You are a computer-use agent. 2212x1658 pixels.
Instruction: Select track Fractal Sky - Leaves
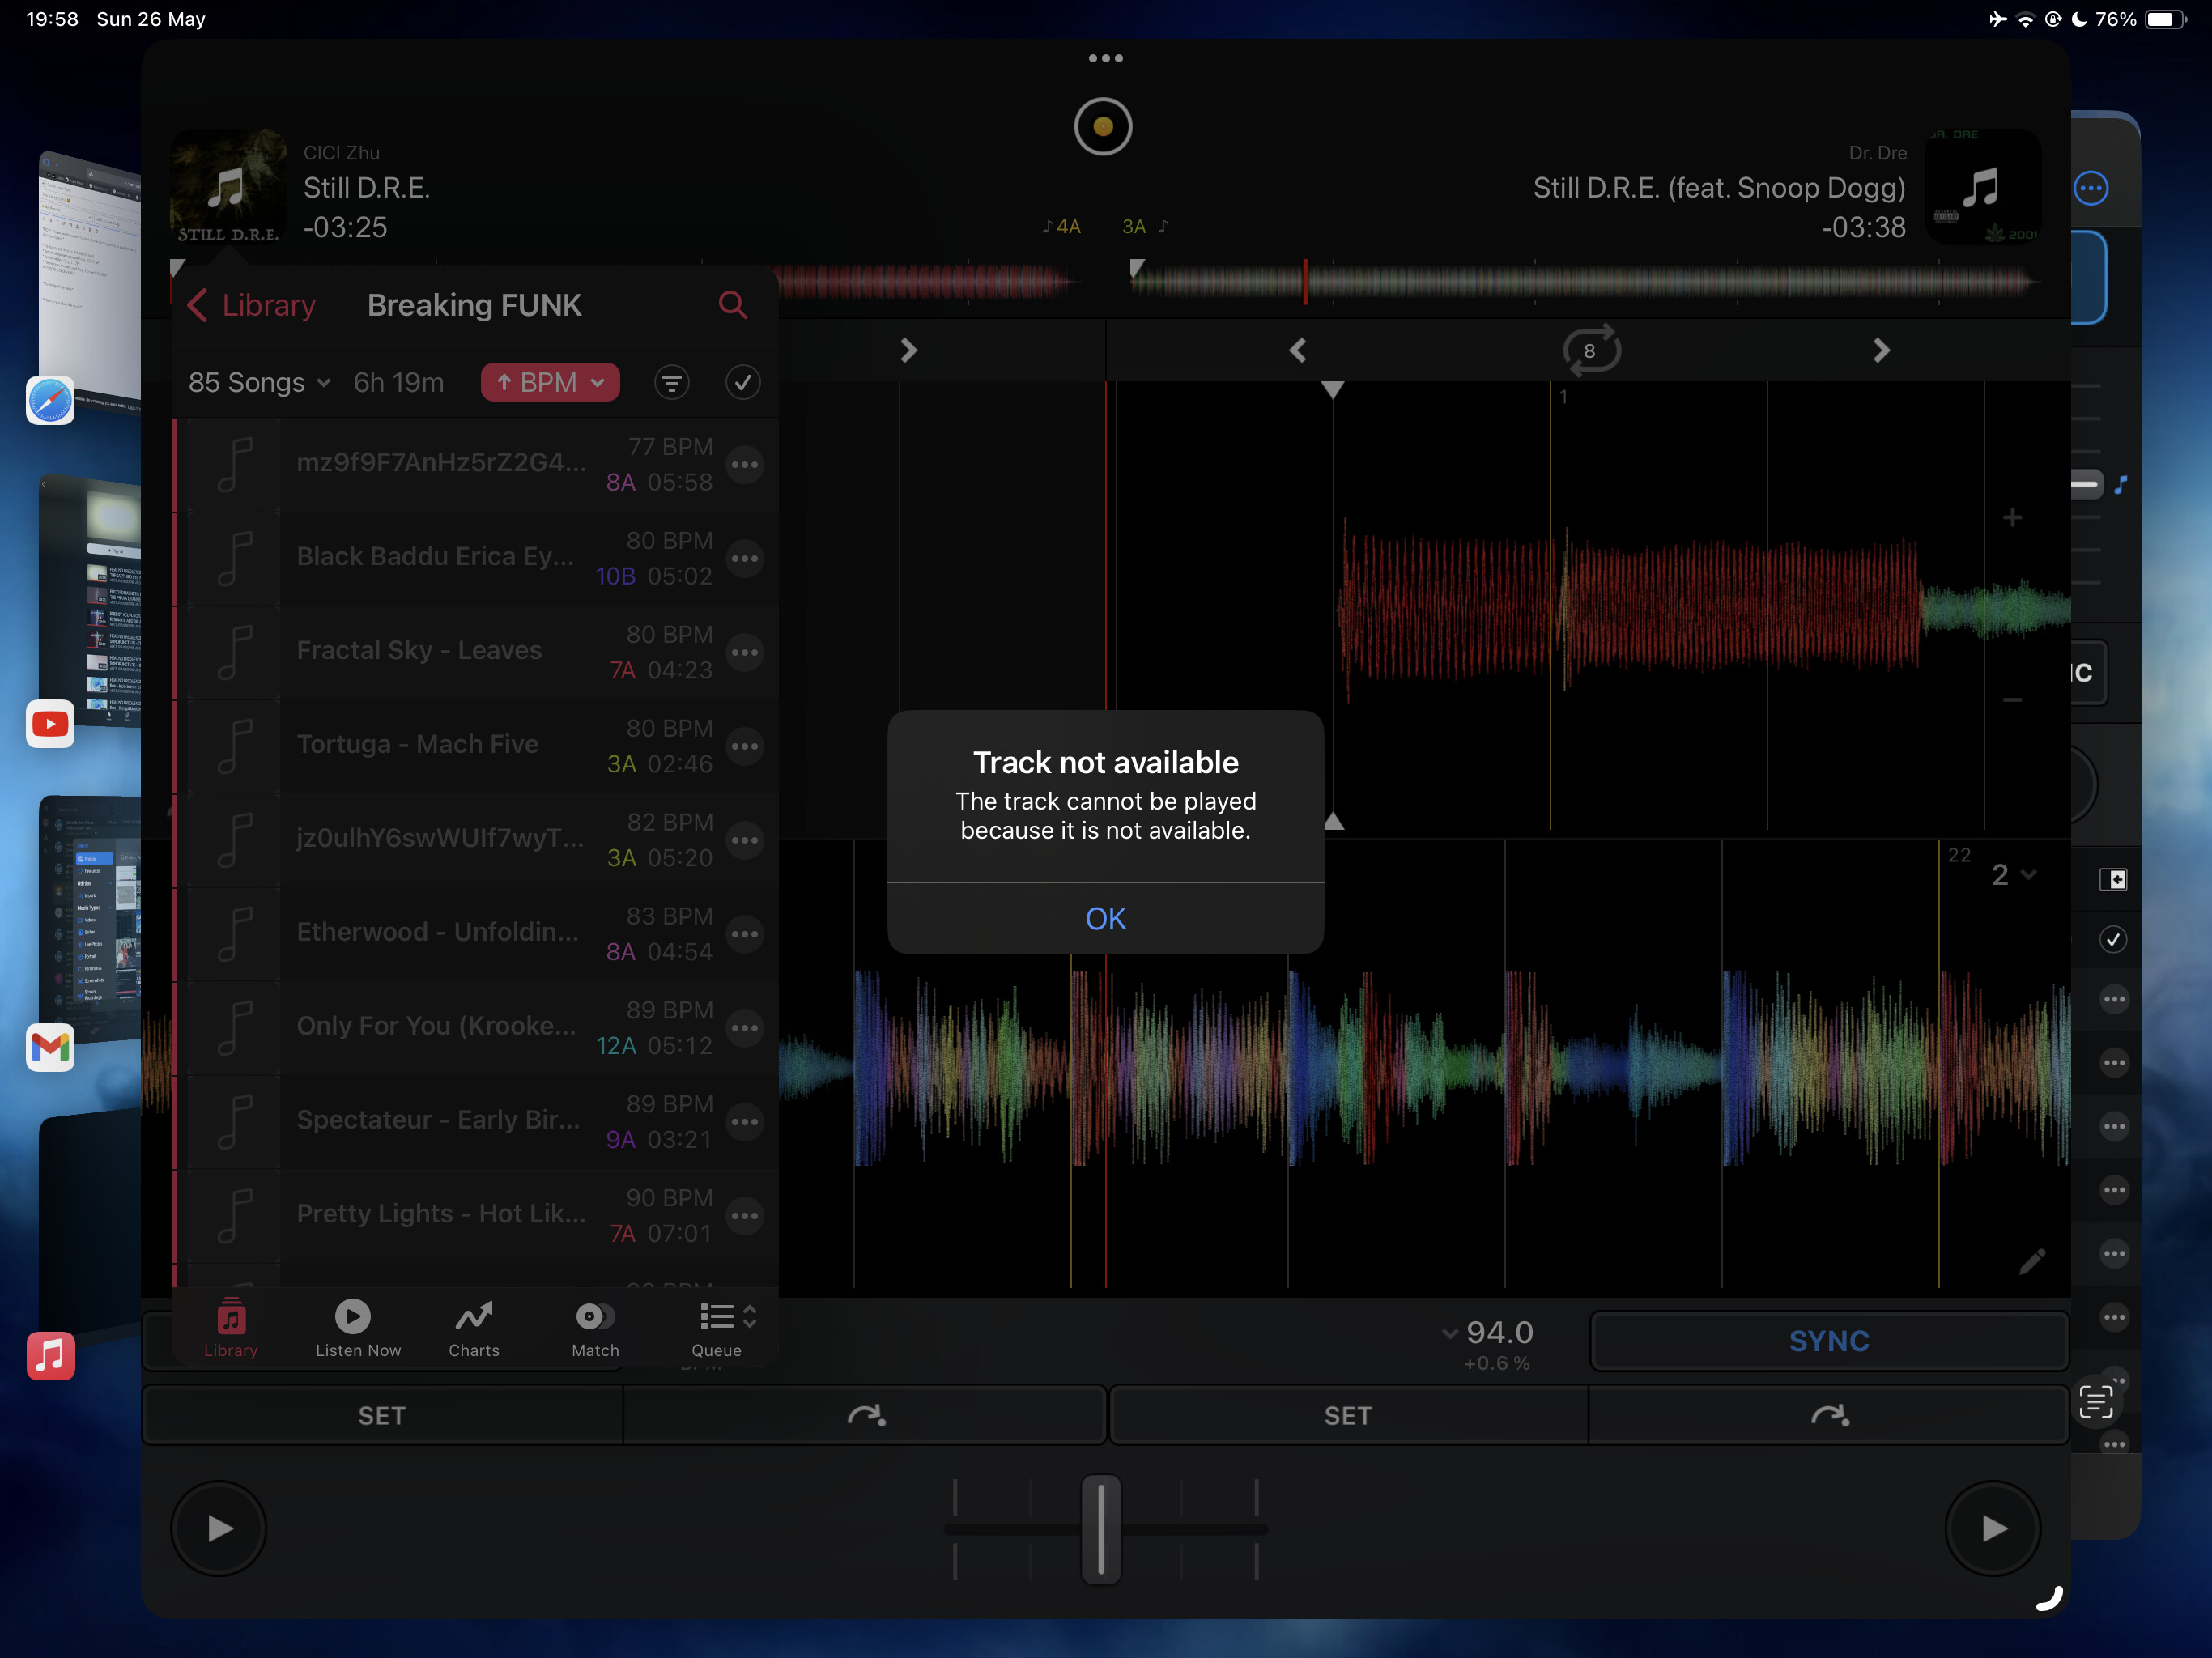[x=475, y=652]
